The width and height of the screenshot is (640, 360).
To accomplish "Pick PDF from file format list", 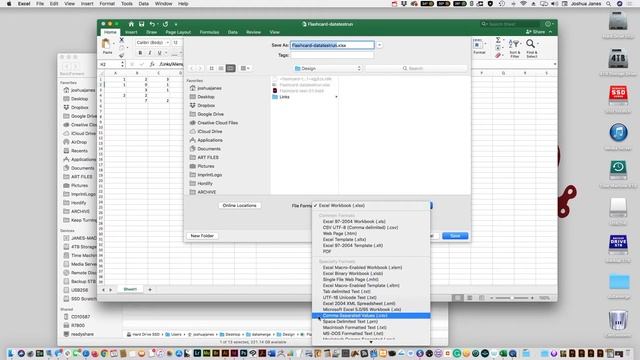I will pyautogui.click(x=327, y=251).
